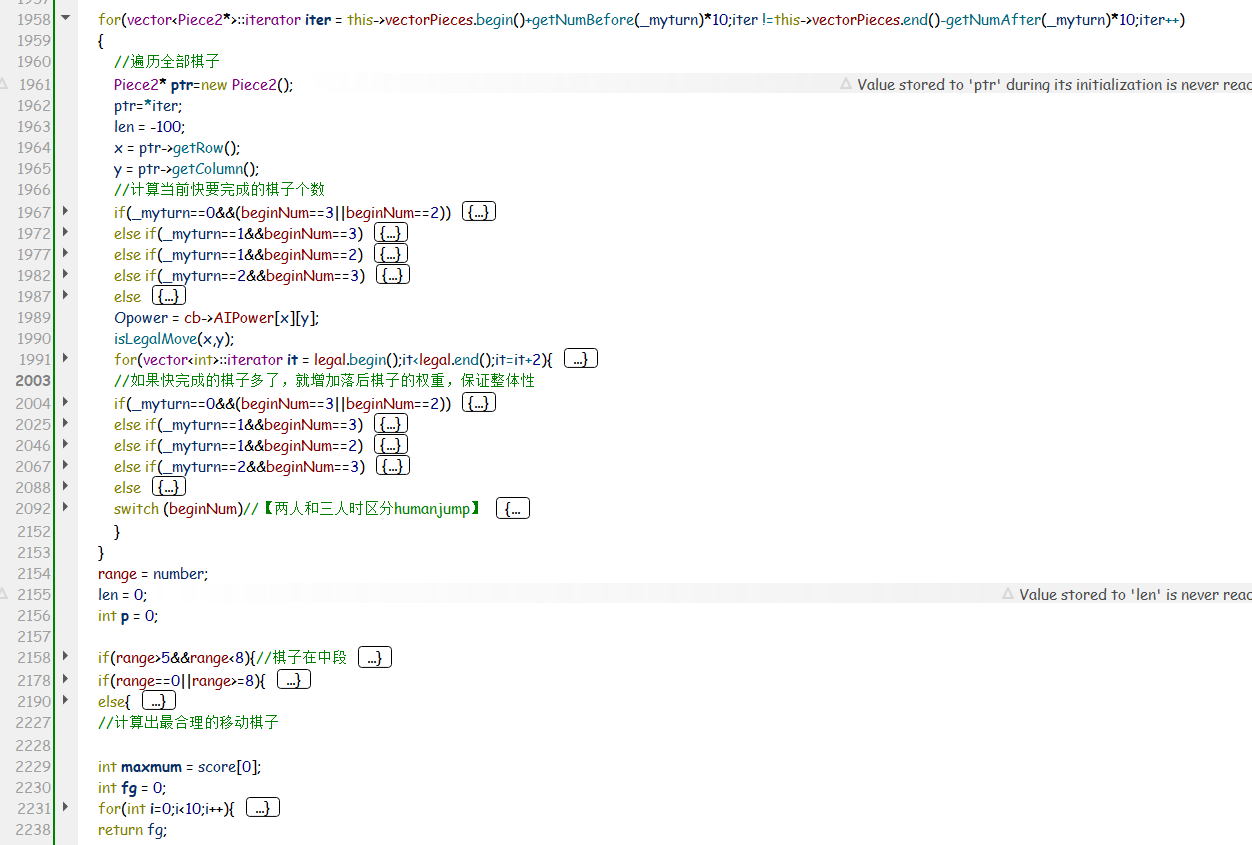Viewport: 1252px width, 845px height.
Task: Expand the fold arrow at line 2046
Action: [x=66, y=444]
